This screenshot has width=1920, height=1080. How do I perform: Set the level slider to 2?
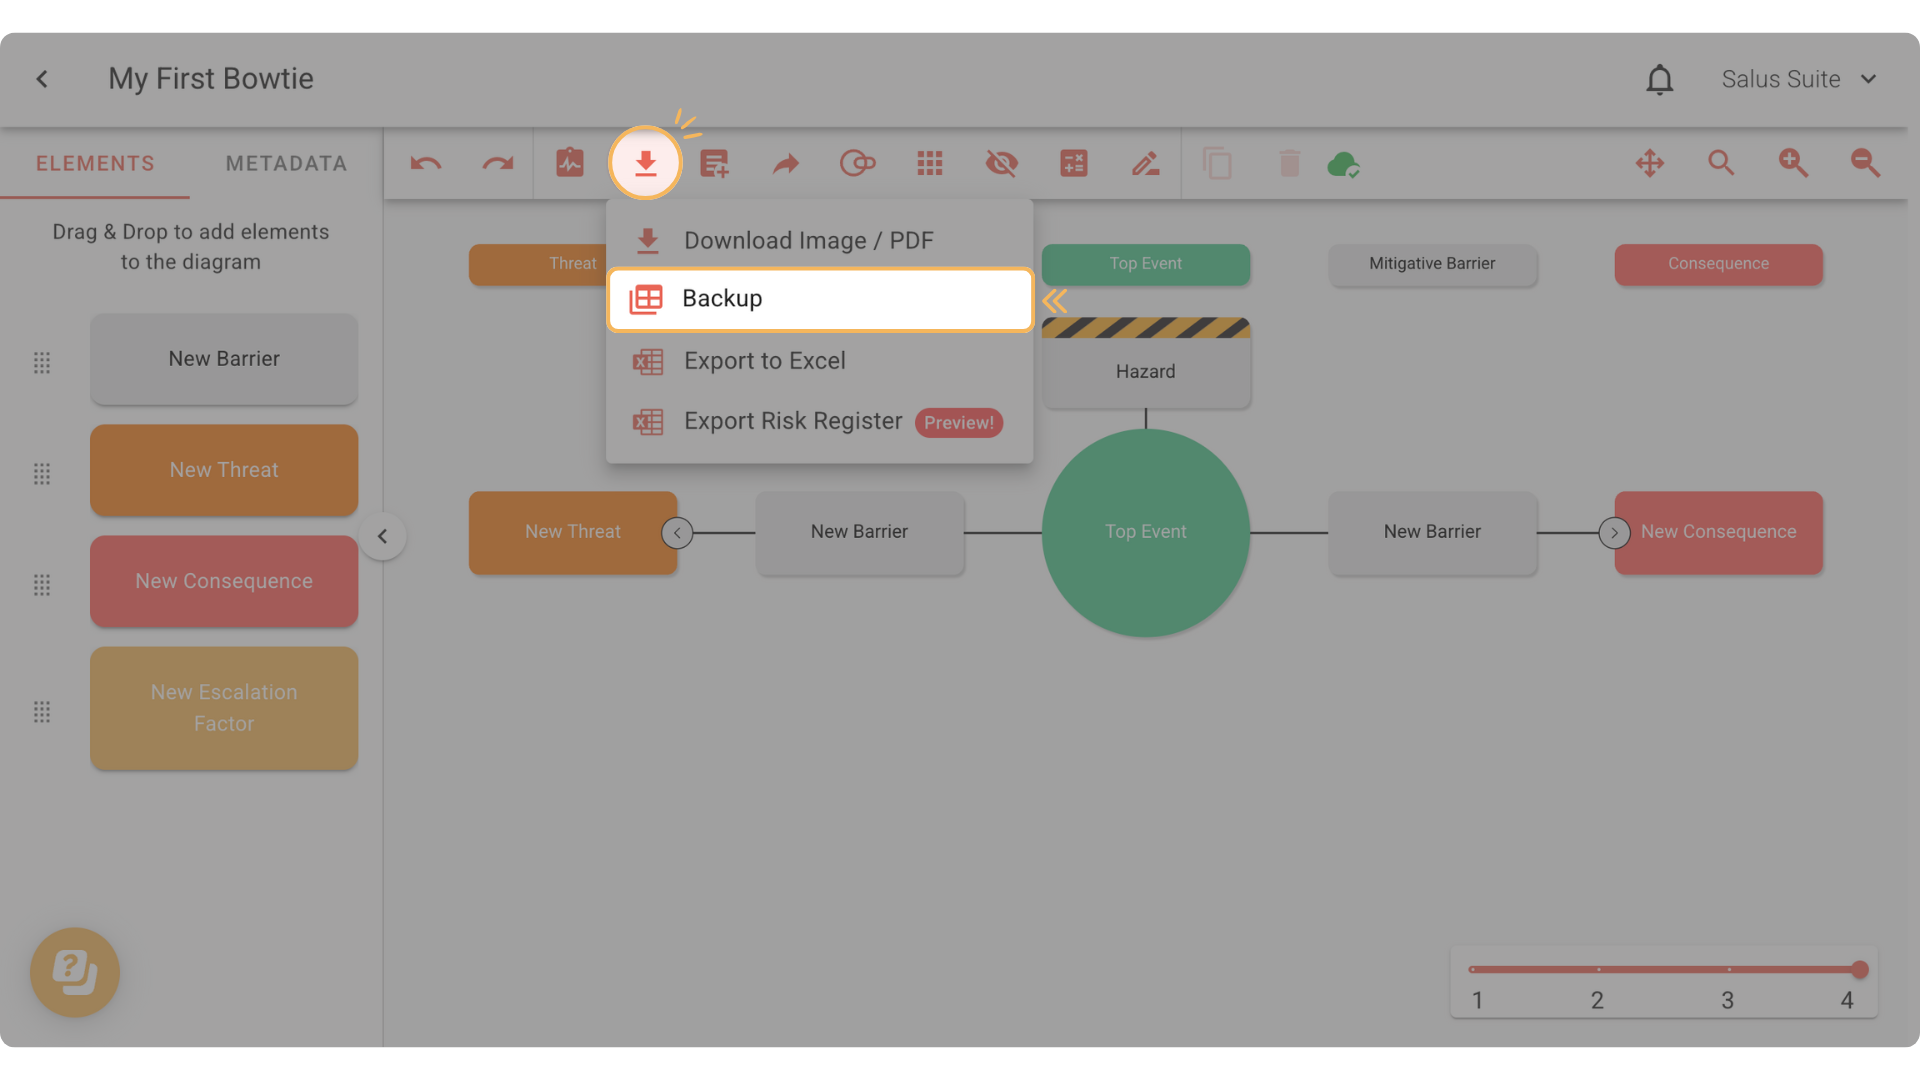click(1598, 969)
